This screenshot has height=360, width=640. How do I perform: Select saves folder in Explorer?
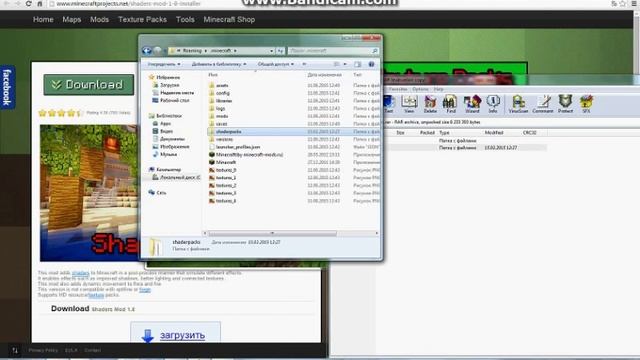[222, 124]
